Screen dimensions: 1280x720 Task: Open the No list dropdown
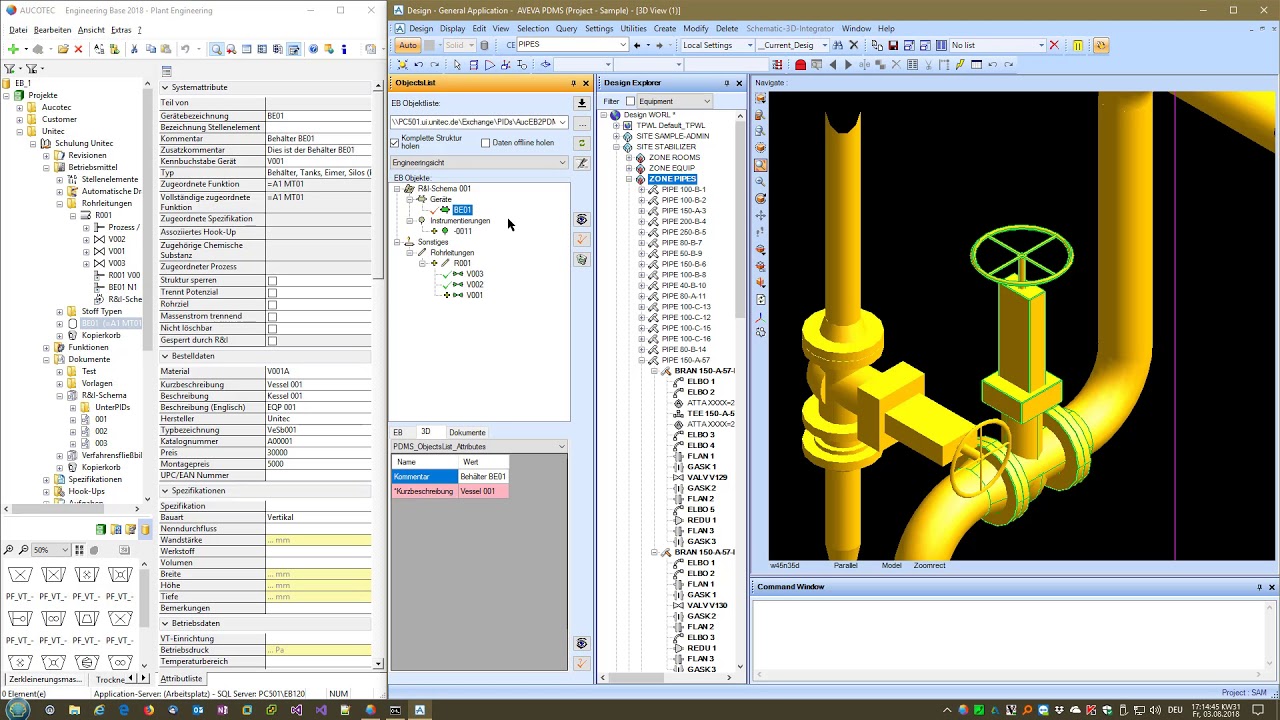coord(1040,45)
